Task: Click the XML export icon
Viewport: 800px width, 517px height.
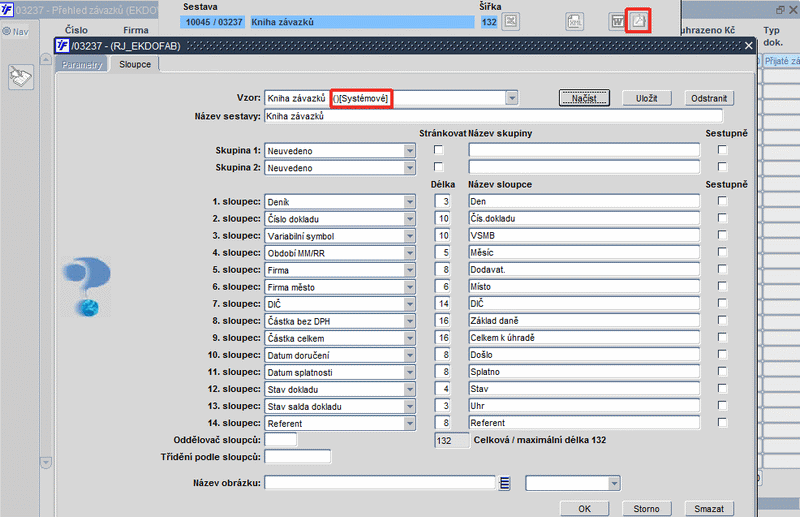Action: pyautogui.click(x=575, y=21)
